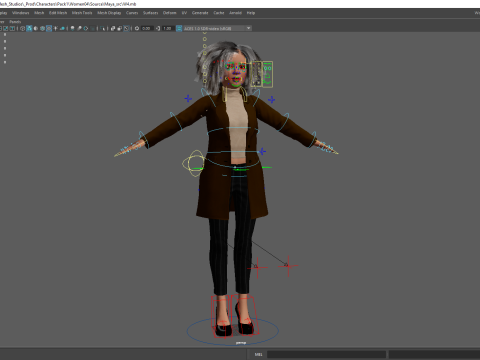Click the exposure reset icon
The image size is (480, 360).
coord(137,28)
